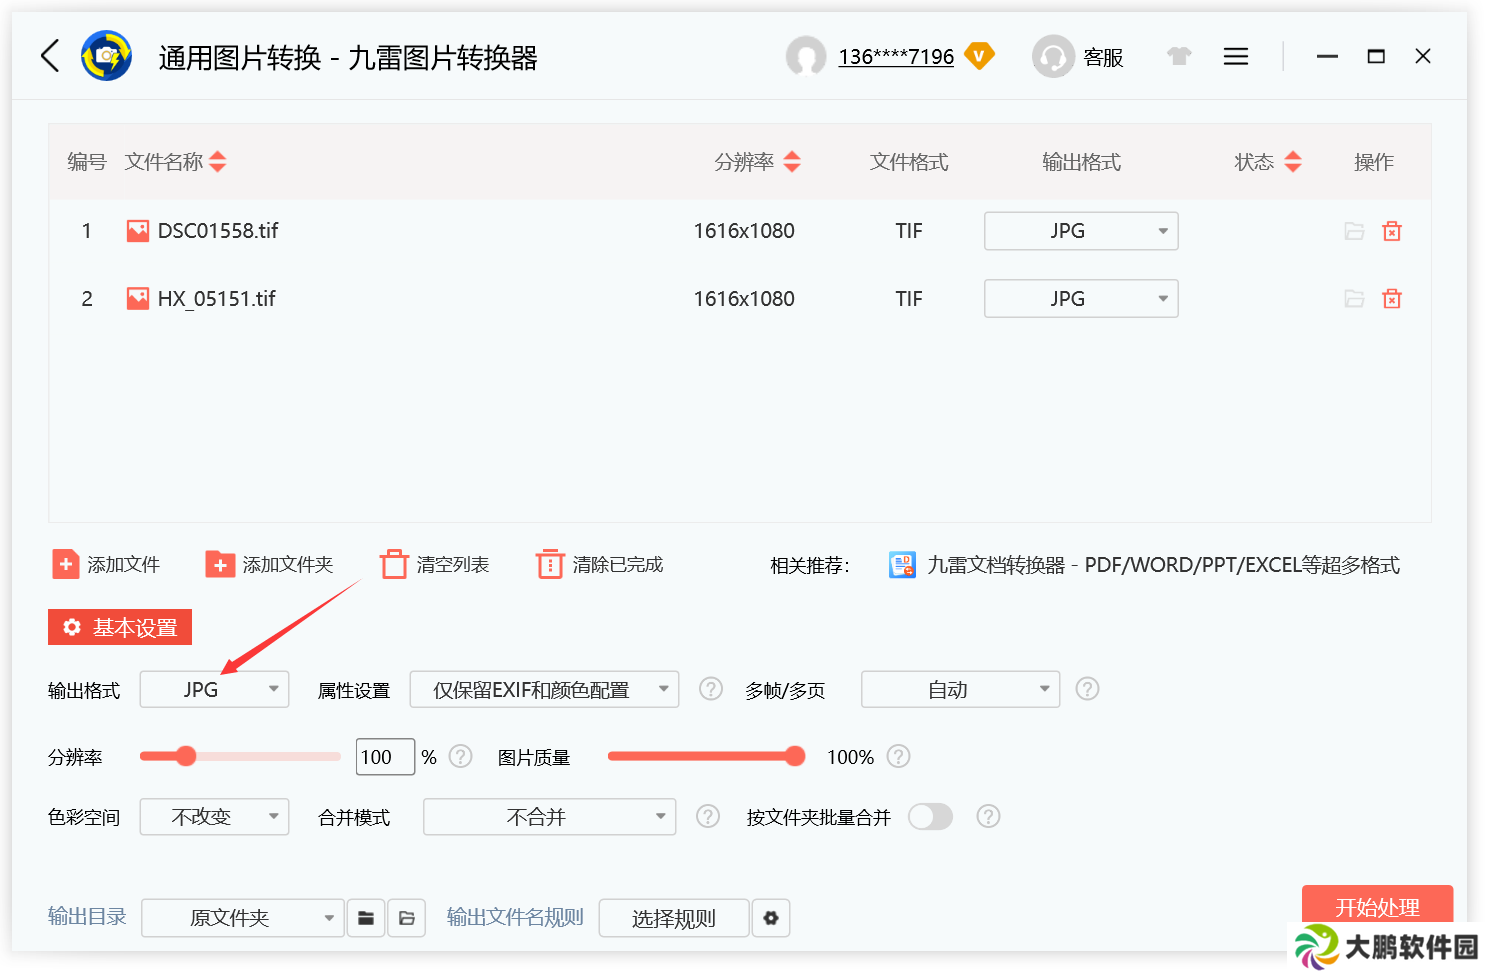The image size is (1487, 972).
Task: Expand the merge mode 不合并 dropdown
Action: click(550, 817)
